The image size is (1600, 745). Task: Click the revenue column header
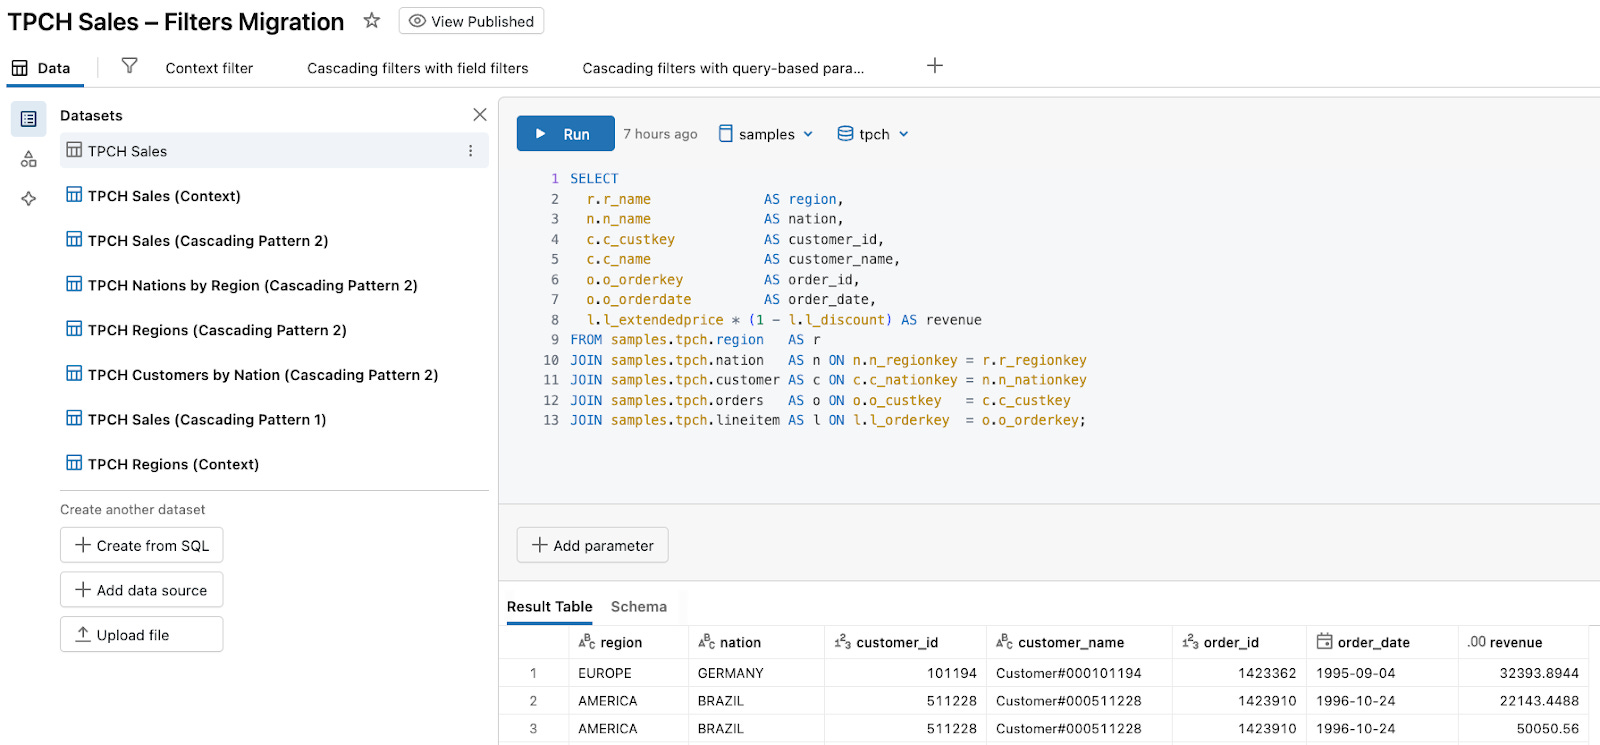(x=1523, y=642)
